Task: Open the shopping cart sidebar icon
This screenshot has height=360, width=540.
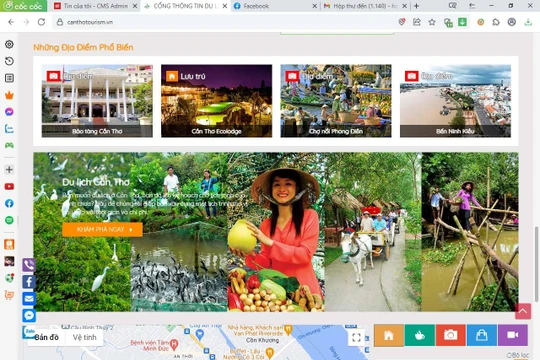Action: coord(9,295)
